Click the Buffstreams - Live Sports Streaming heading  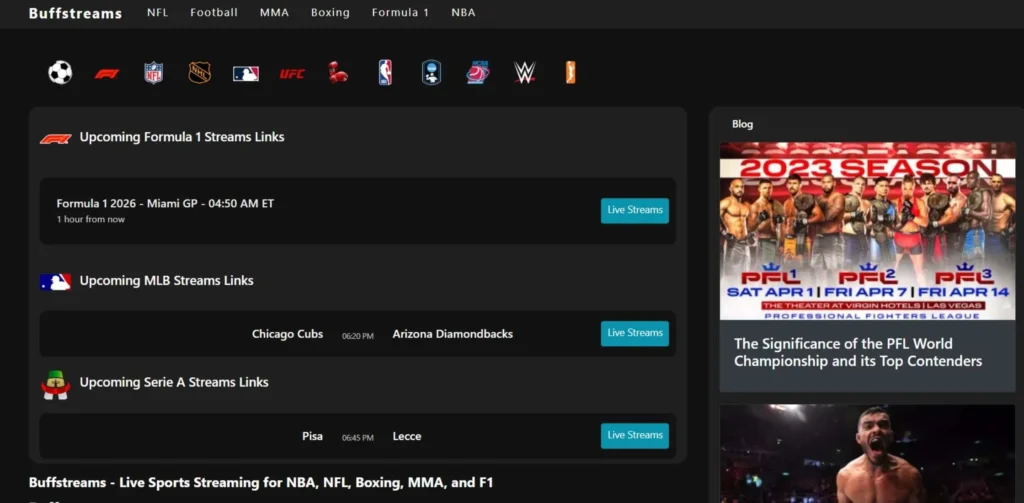pyautogui.click(x=261, y=483)
